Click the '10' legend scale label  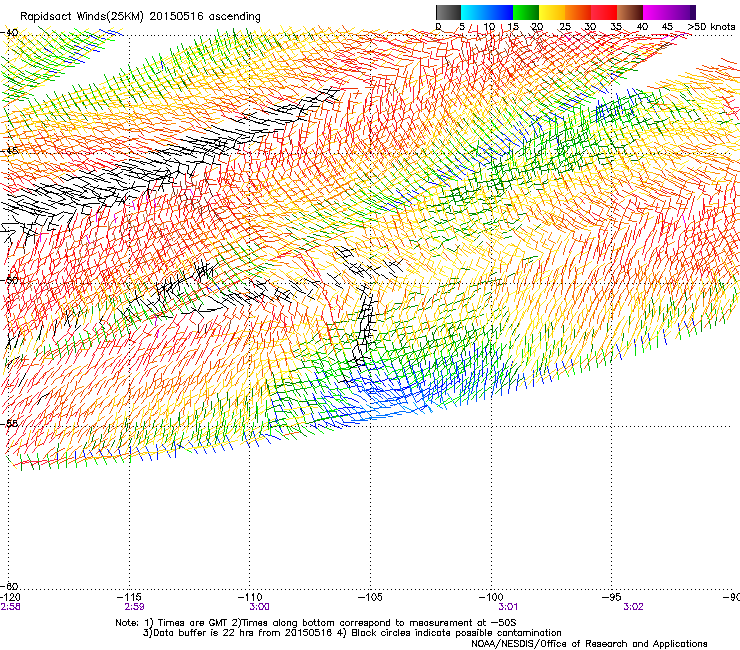tap(489, 27)
